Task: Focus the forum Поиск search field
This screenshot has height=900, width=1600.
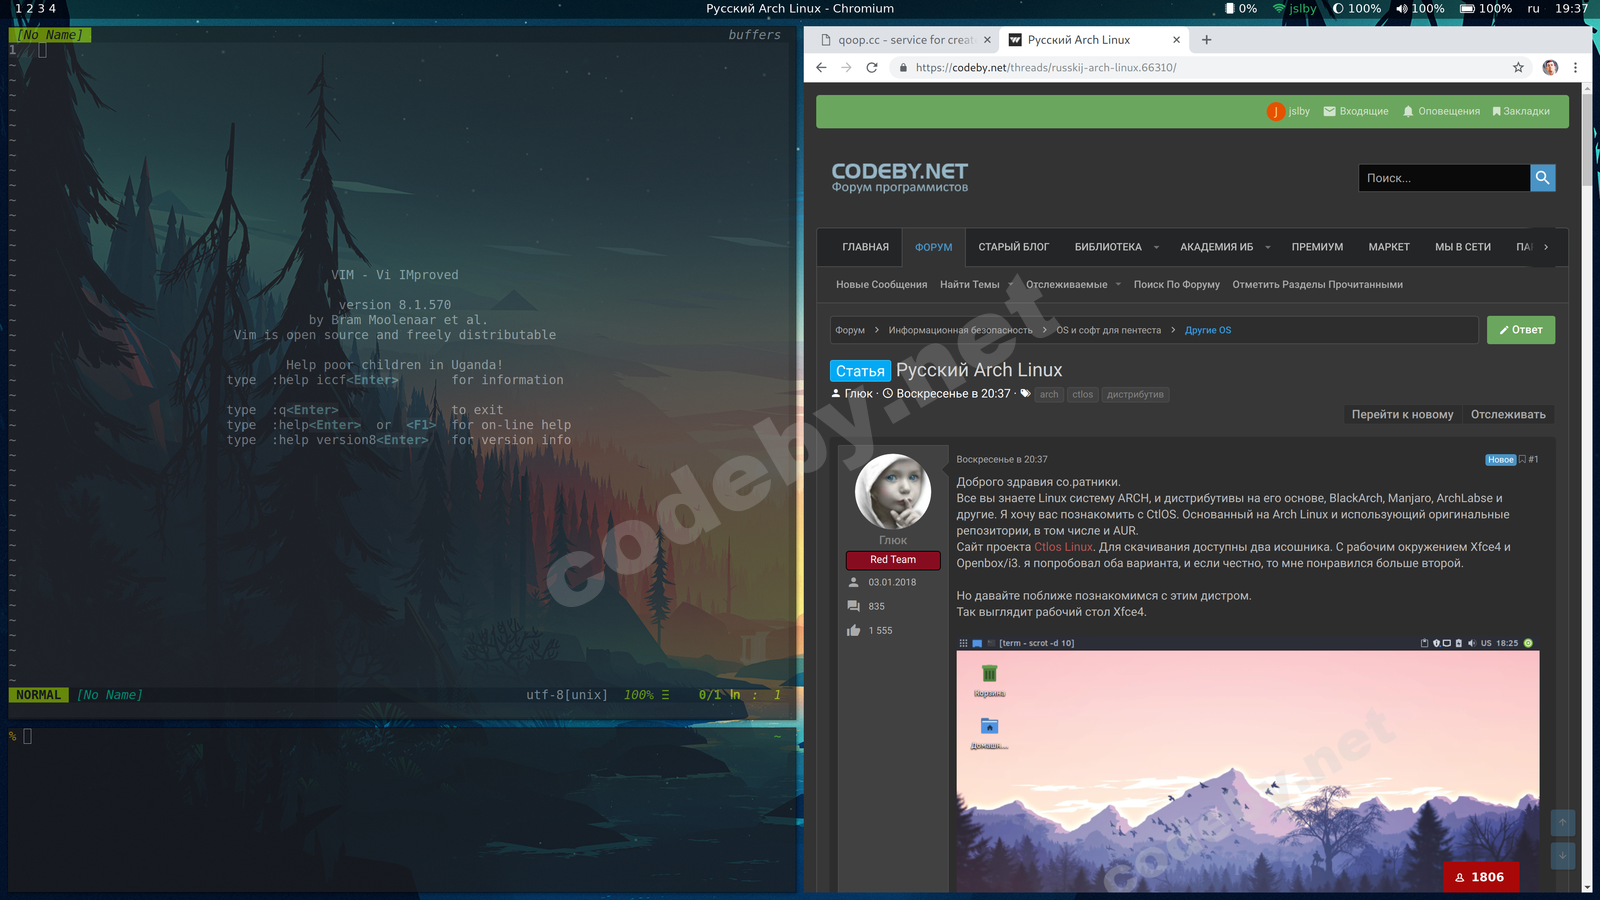Action: pyautogui.click(x=1444, y=178)
